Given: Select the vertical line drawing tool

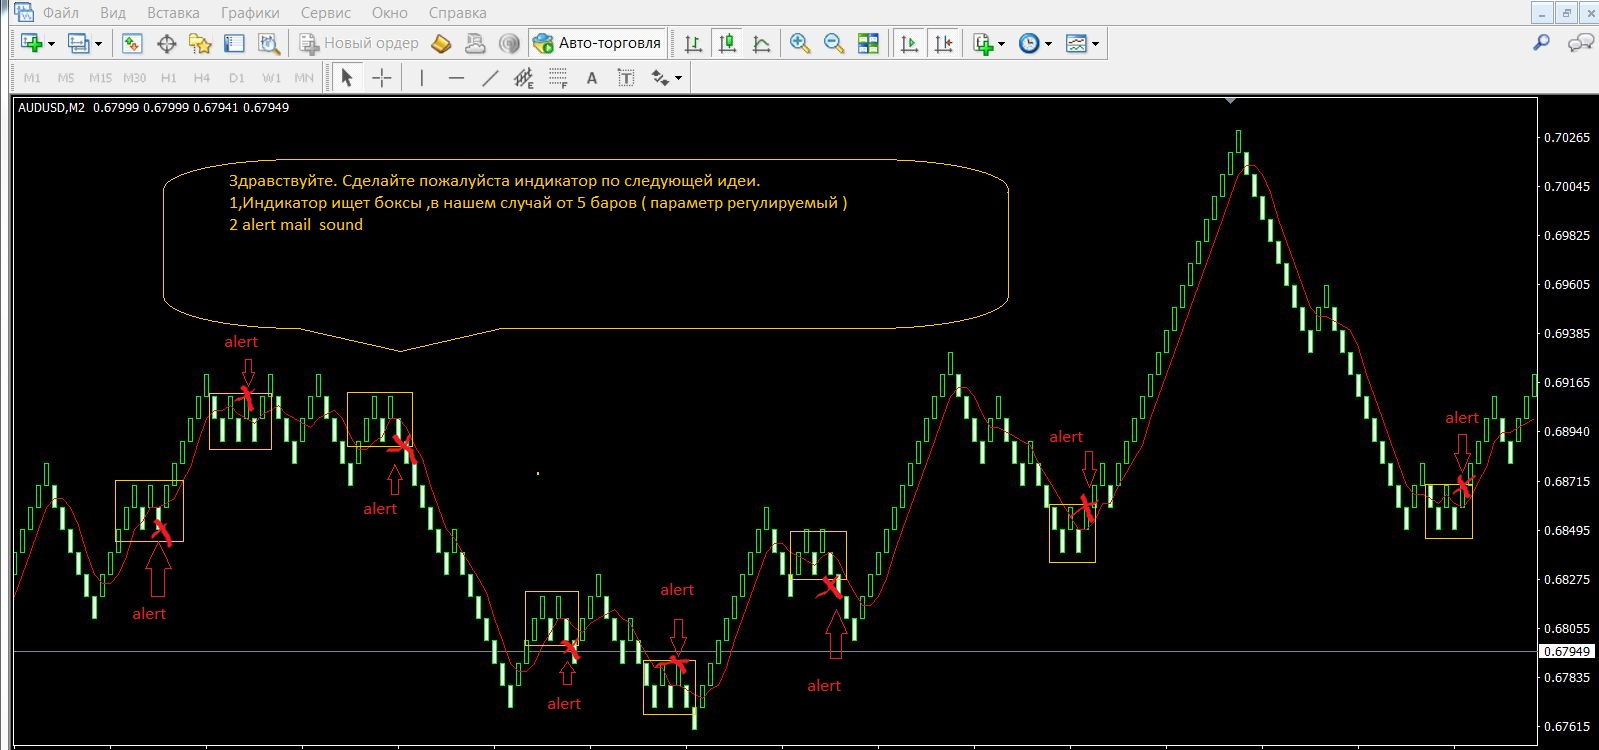Looking at the screenshot, I should click(x=422, y=78).
